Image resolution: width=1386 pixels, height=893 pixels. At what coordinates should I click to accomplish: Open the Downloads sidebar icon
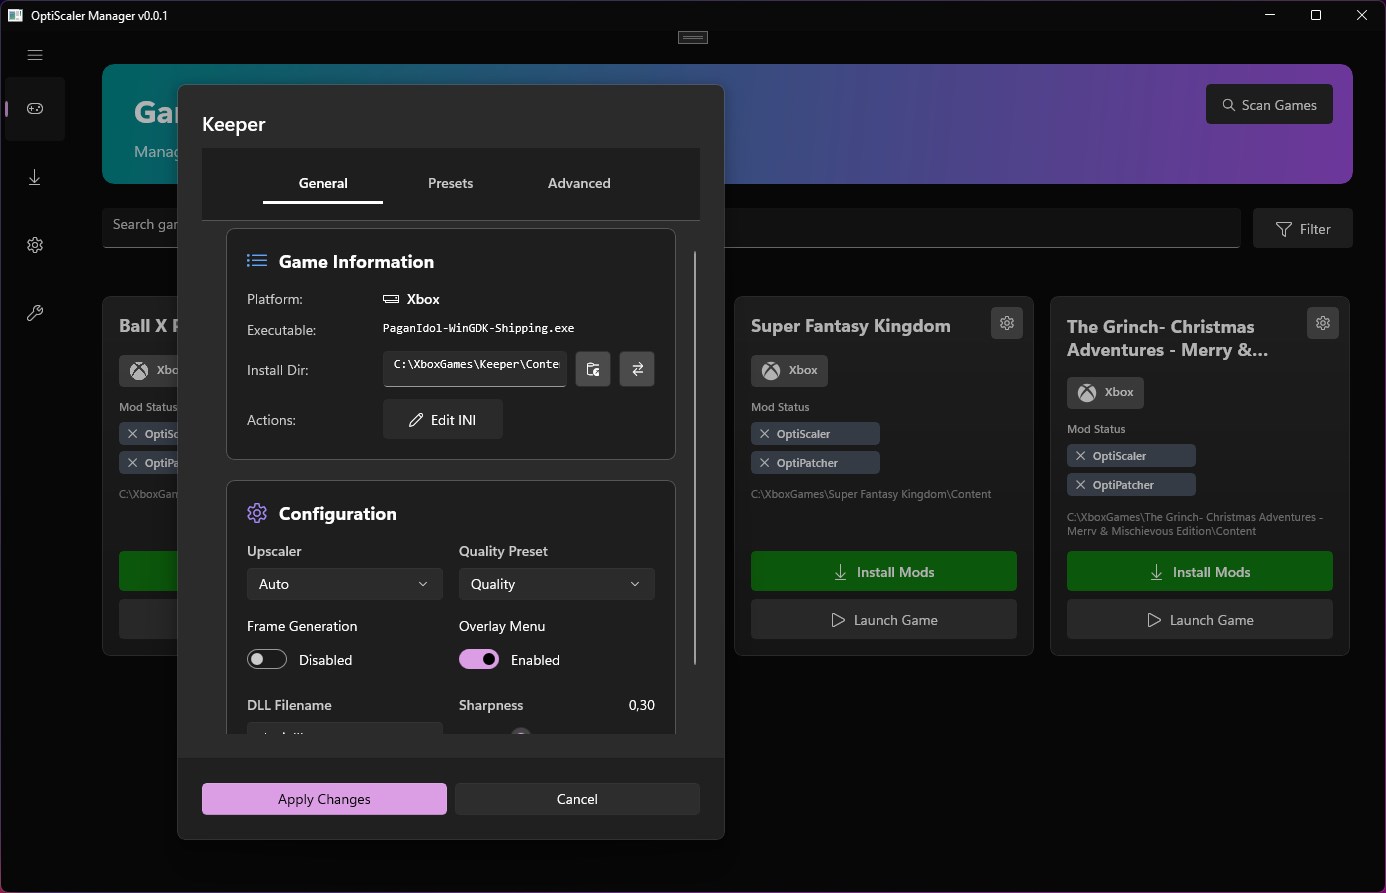(35, 177)
